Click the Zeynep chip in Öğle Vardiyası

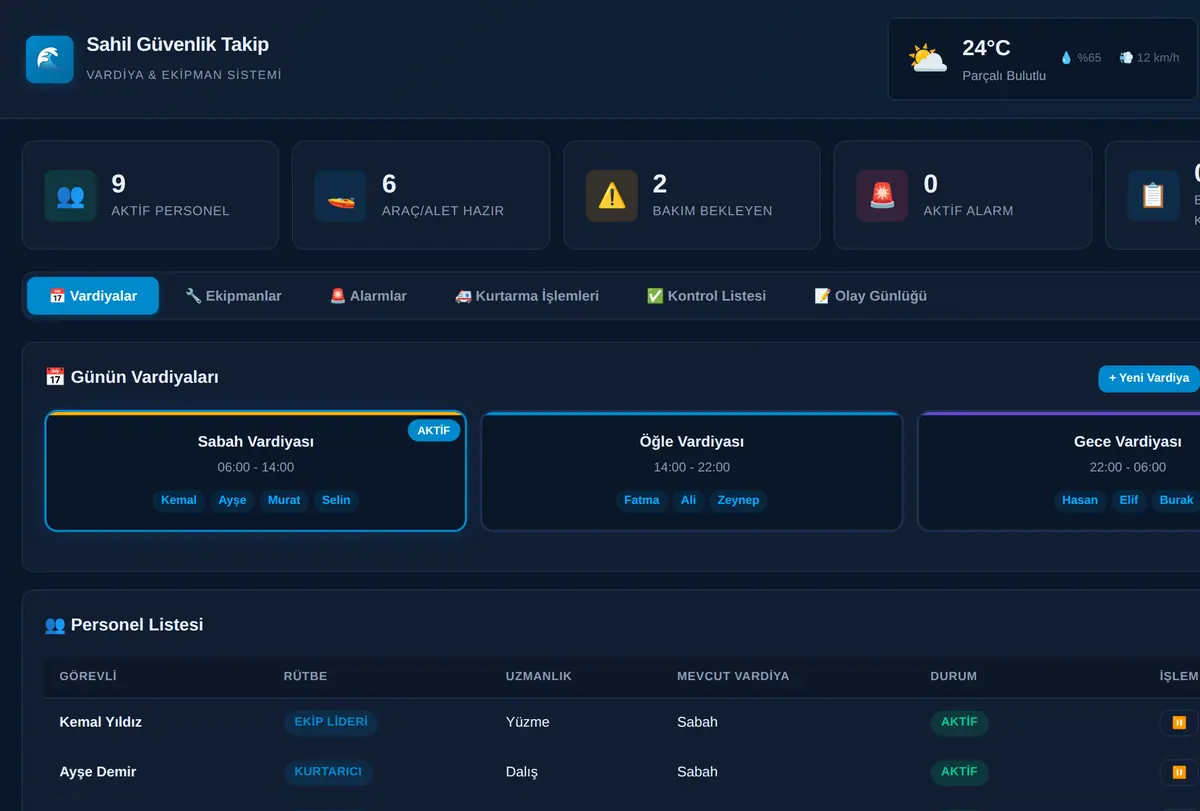click(x=739, y=500)
